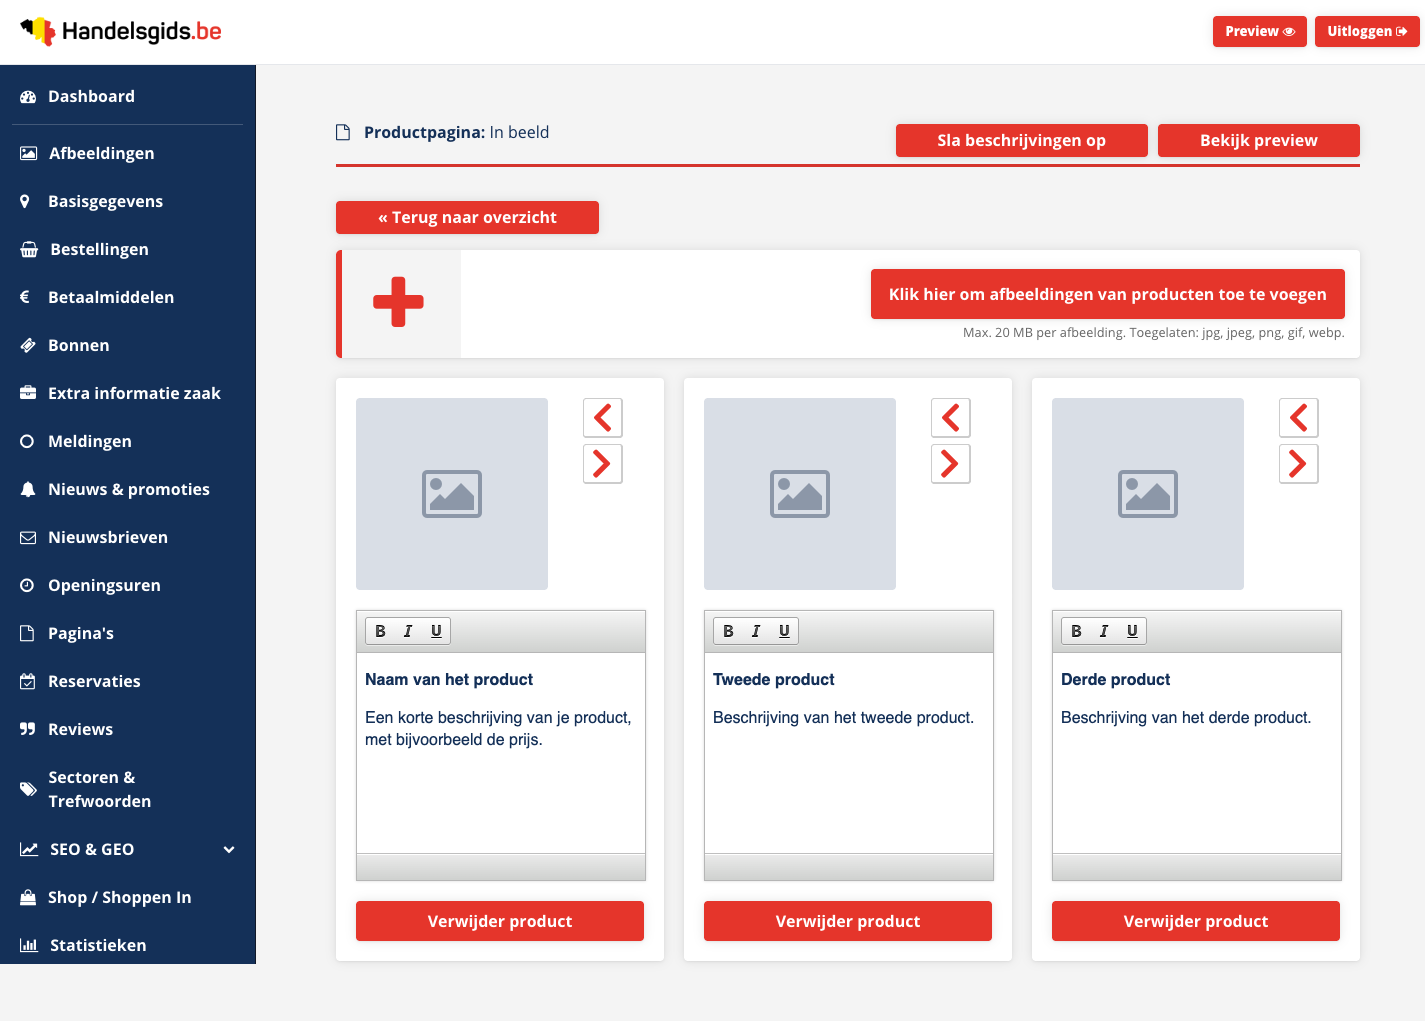Move first product left with arrow

[603, 418]
